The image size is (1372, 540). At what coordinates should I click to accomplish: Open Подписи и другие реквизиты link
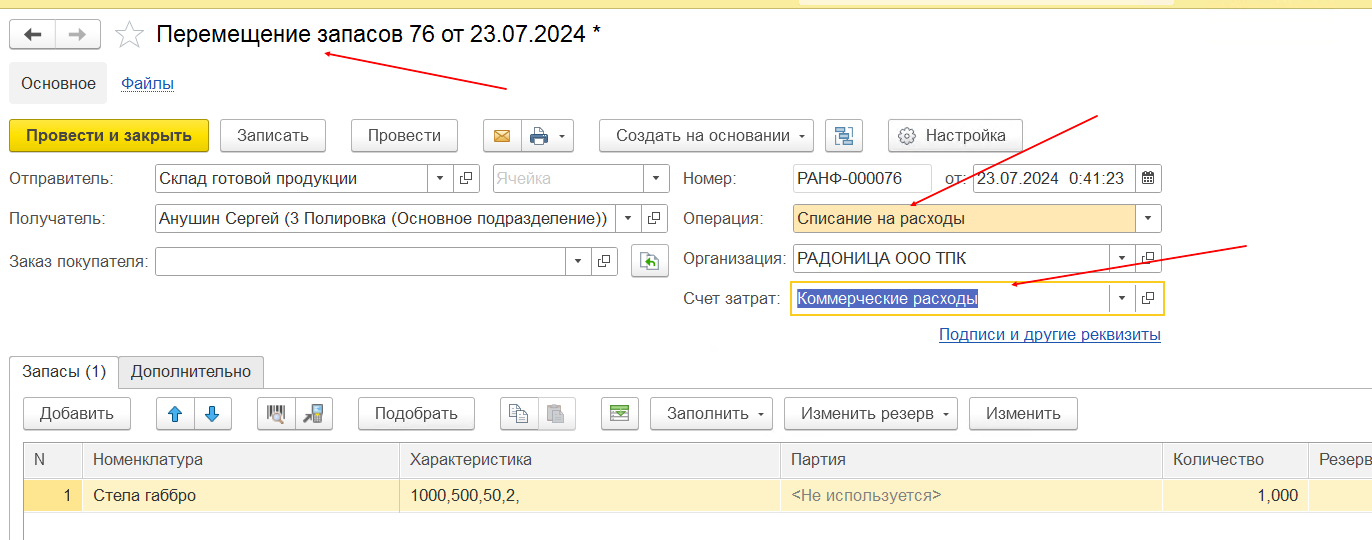pyautogui.click(x=1050, y=335)
